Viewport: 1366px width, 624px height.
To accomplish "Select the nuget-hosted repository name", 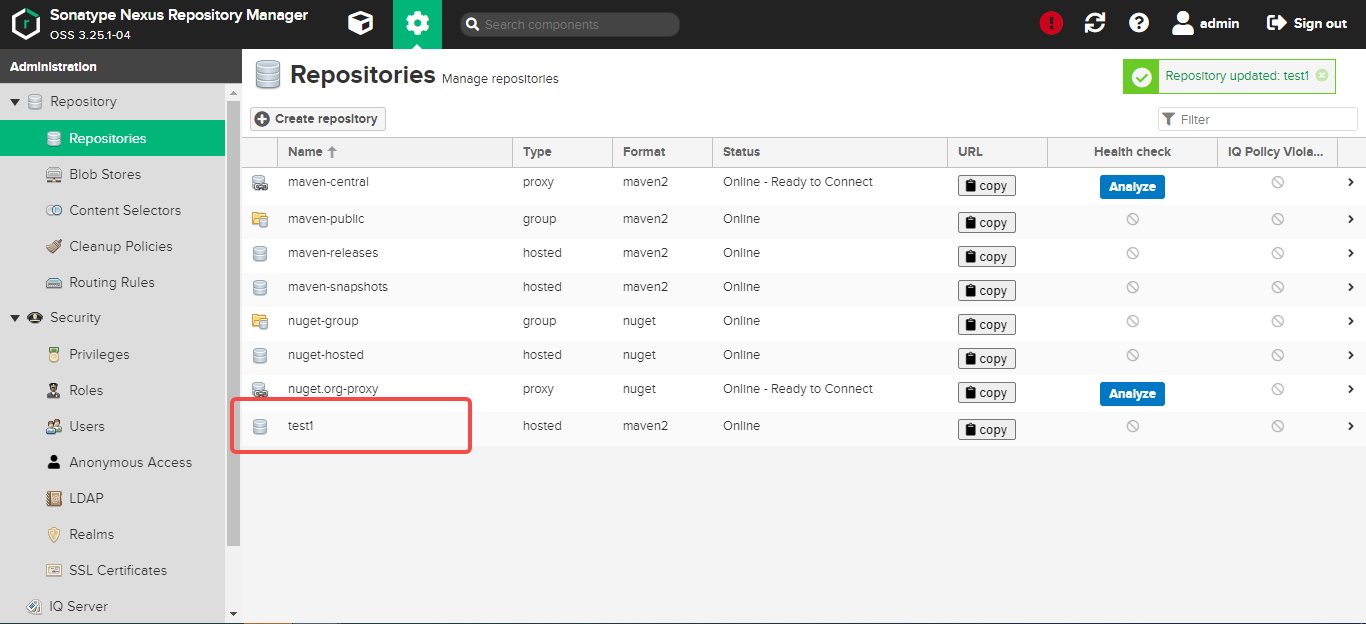I will click(326, 355).
